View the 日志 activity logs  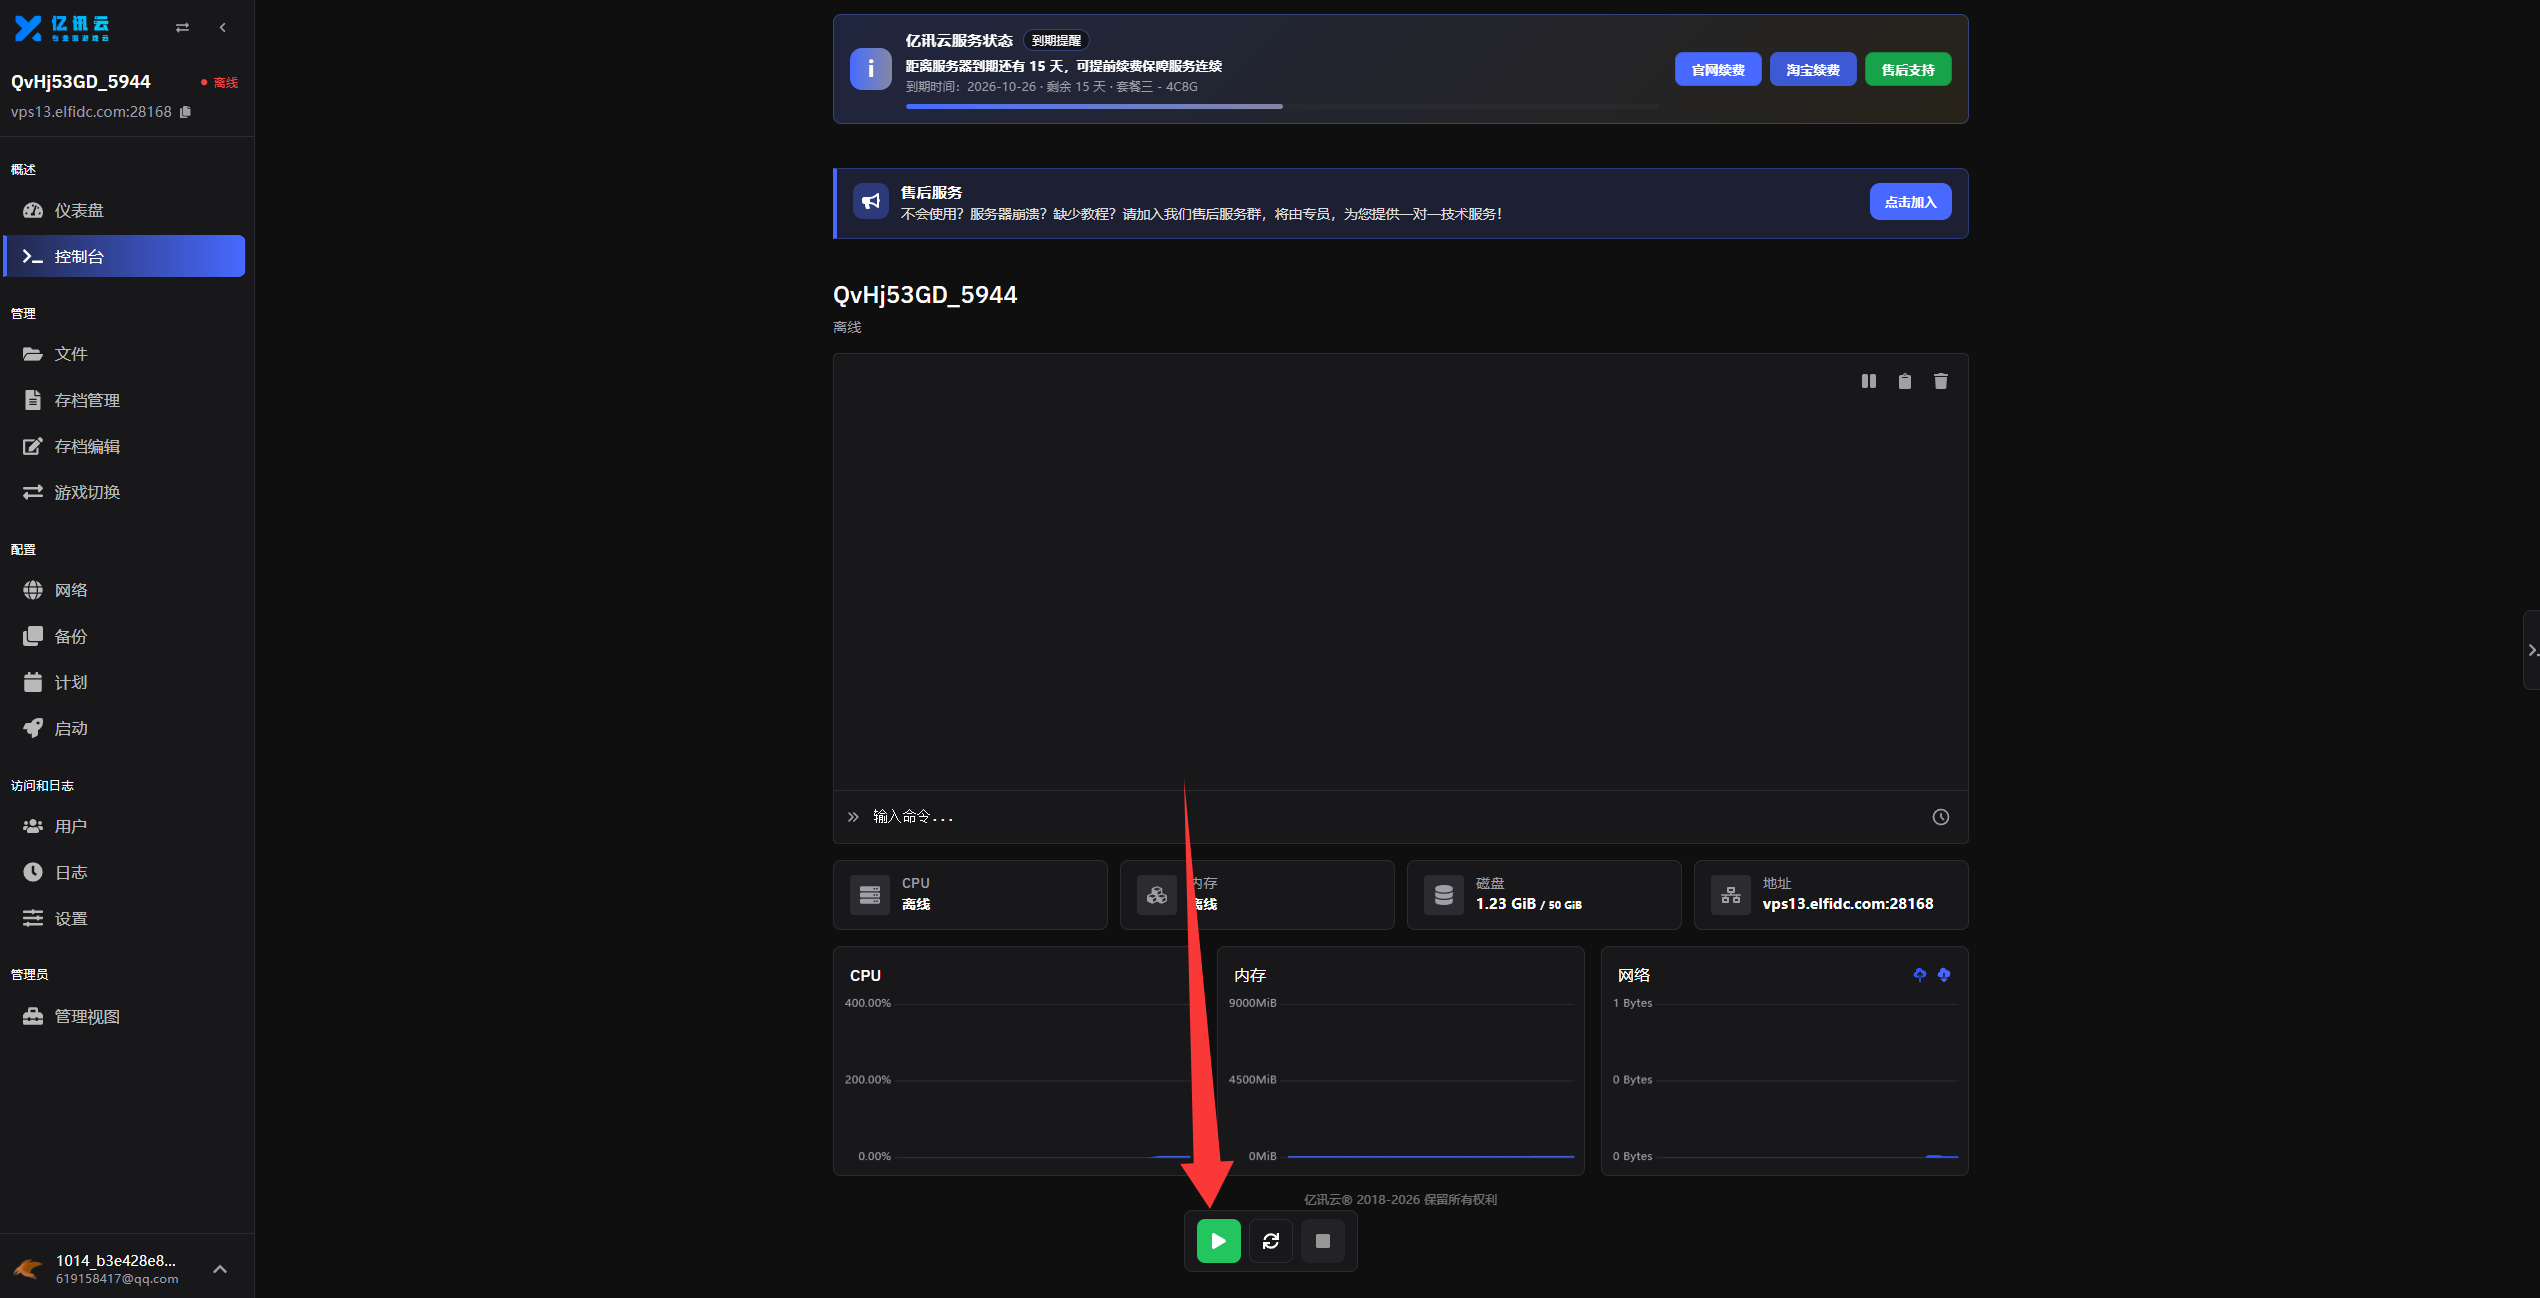pos(125,872)
